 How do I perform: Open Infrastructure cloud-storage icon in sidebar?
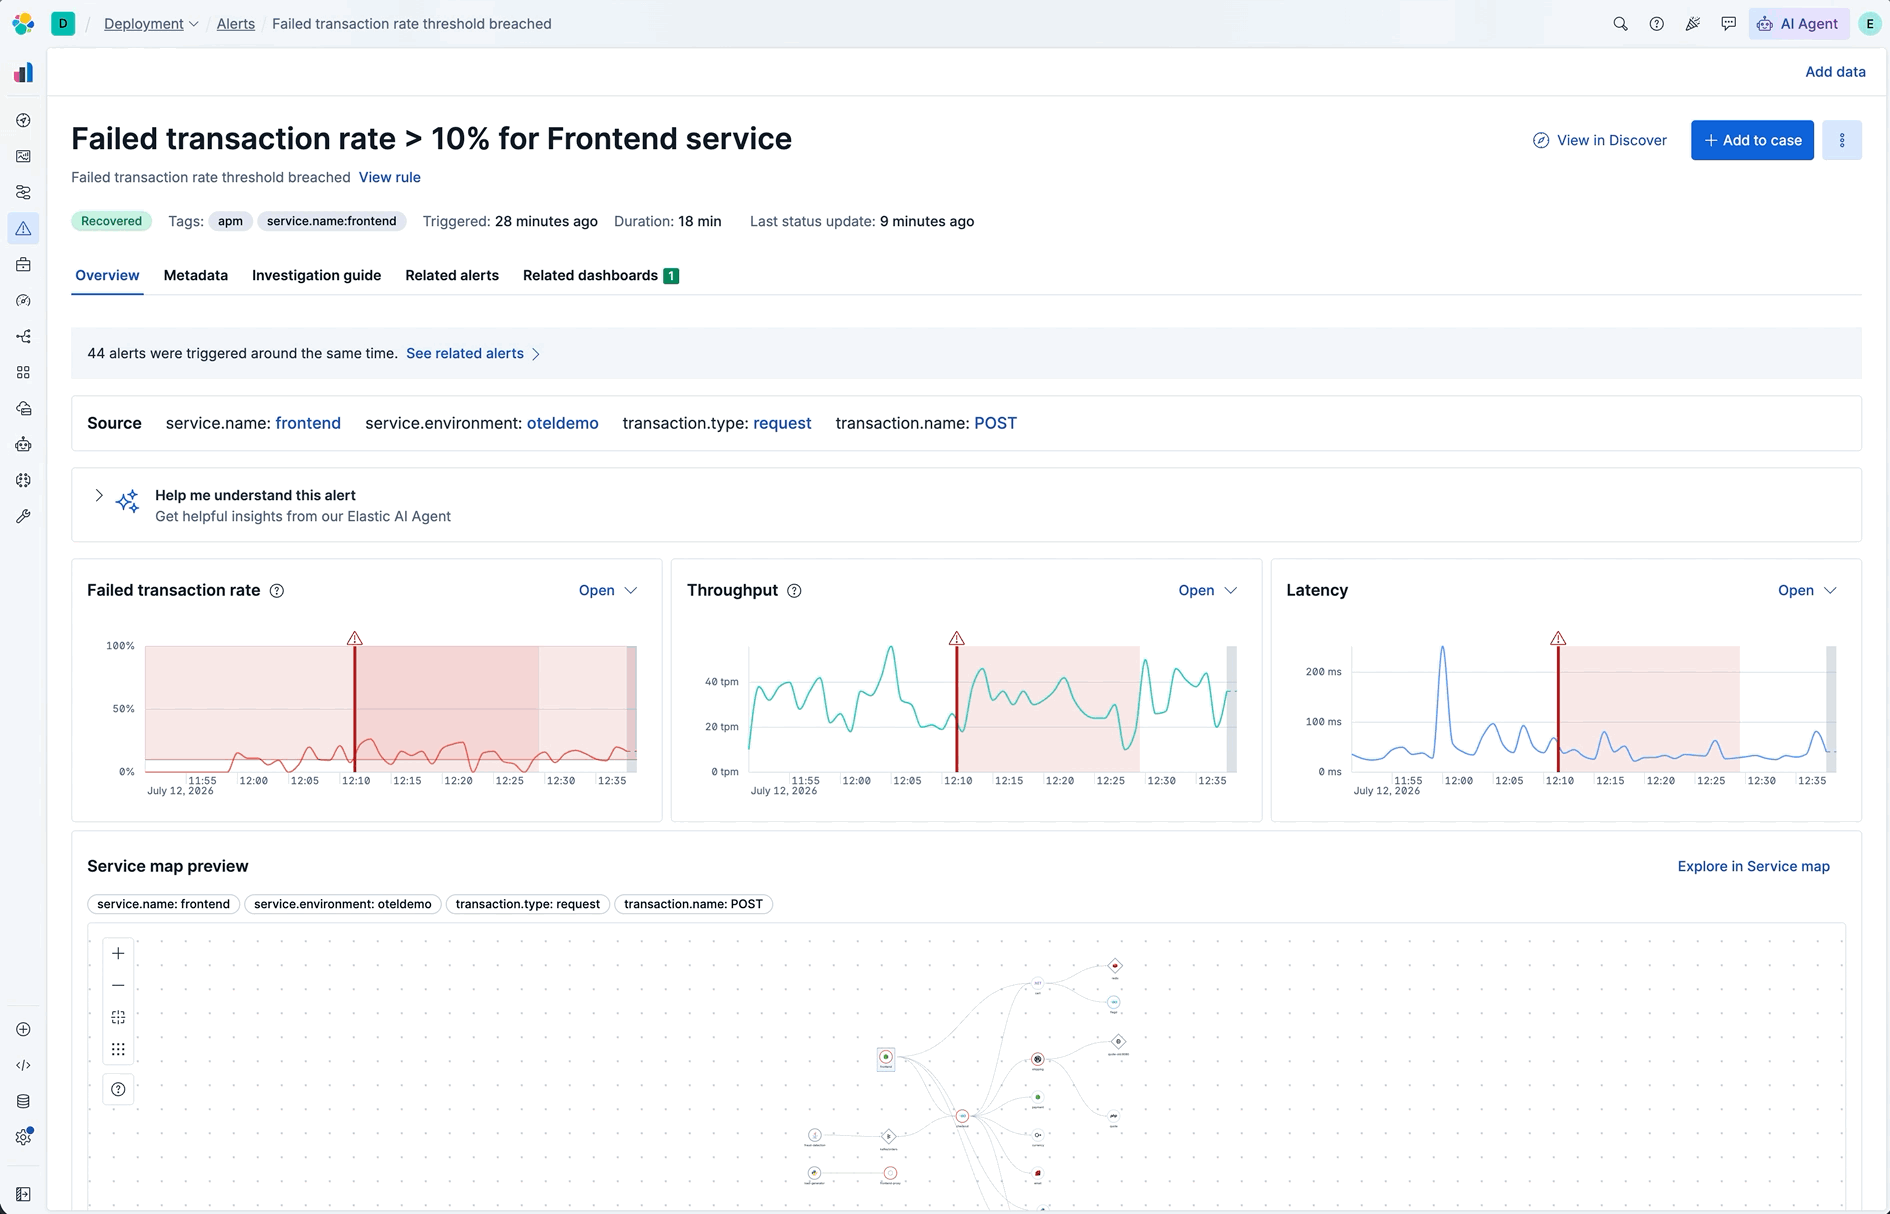(x=23, y=408)
